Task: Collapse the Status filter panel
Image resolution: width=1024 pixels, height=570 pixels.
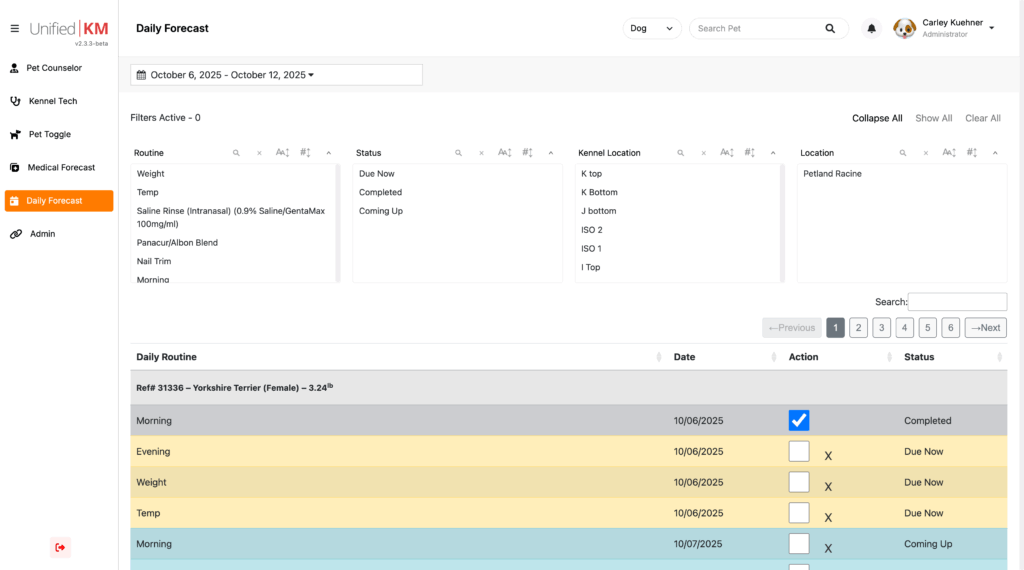Action: tap(551, 153)
